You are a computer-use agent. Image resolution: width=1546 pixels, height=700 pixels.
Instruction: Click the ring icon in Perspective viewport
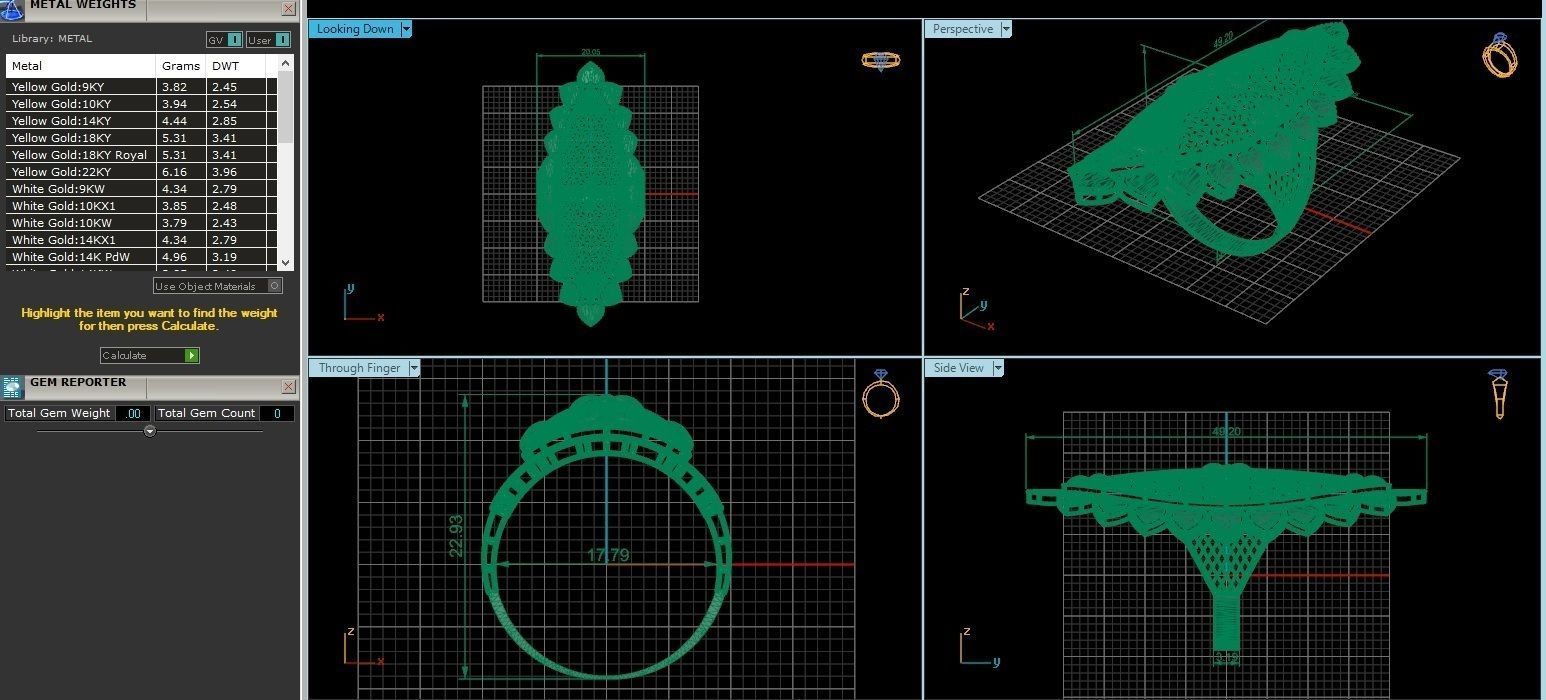click(x=1499, y=55)
